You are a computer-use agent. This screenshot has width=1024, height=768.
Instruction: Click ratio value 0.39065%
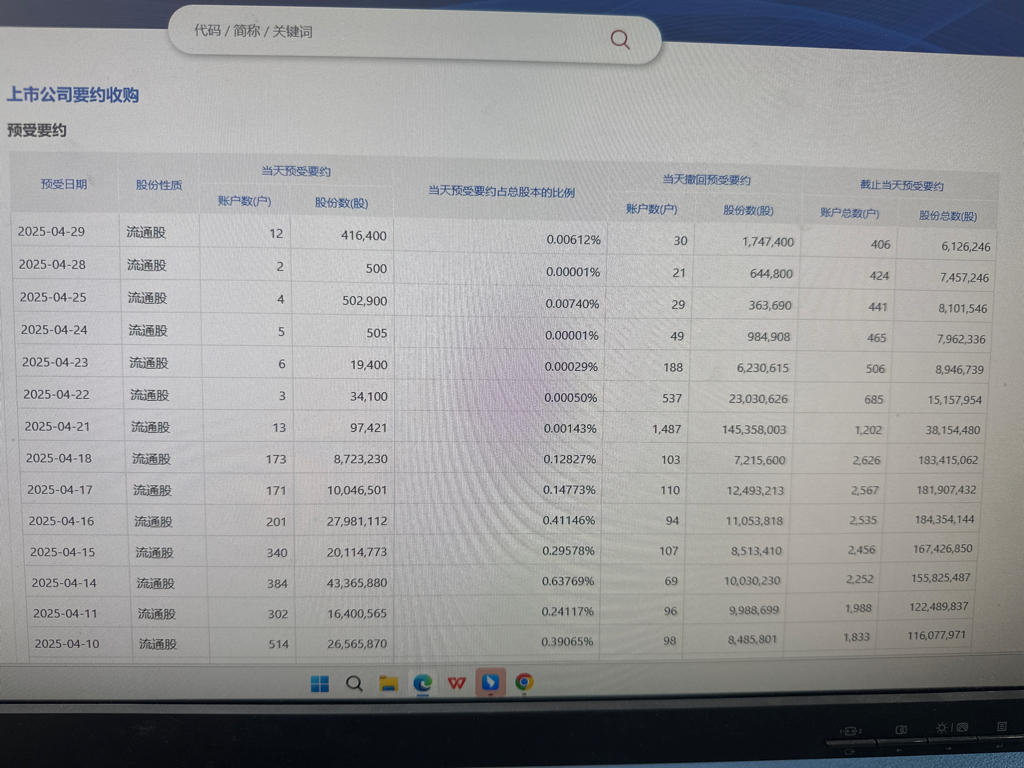(567, 641)
